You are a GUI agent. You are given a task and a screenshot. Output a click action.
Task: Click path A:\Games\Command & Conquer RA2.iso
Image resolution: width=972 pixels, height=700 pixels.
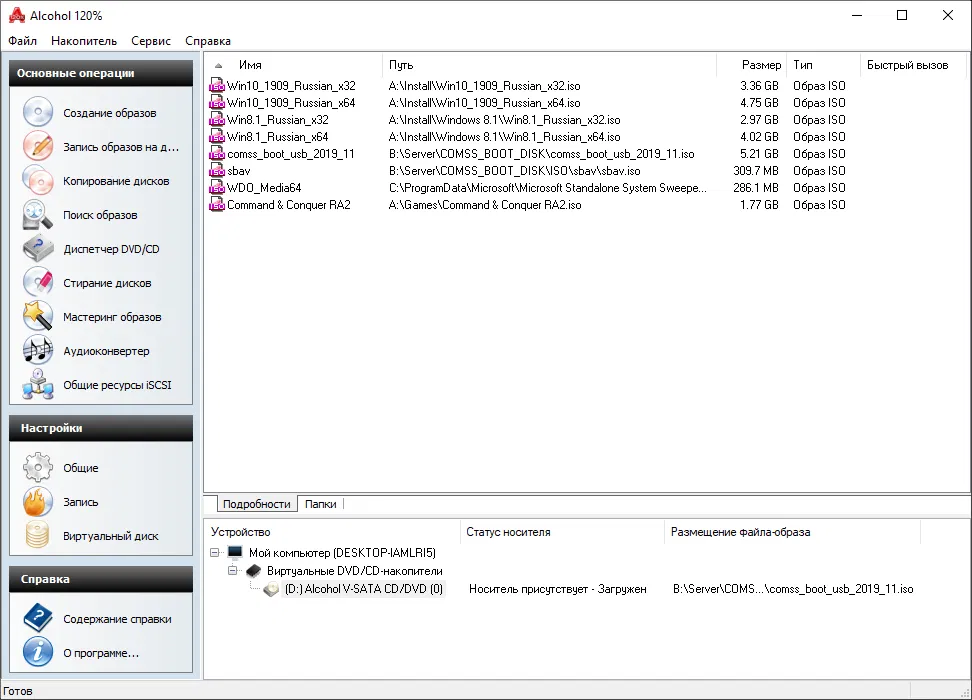click(485, 205)
